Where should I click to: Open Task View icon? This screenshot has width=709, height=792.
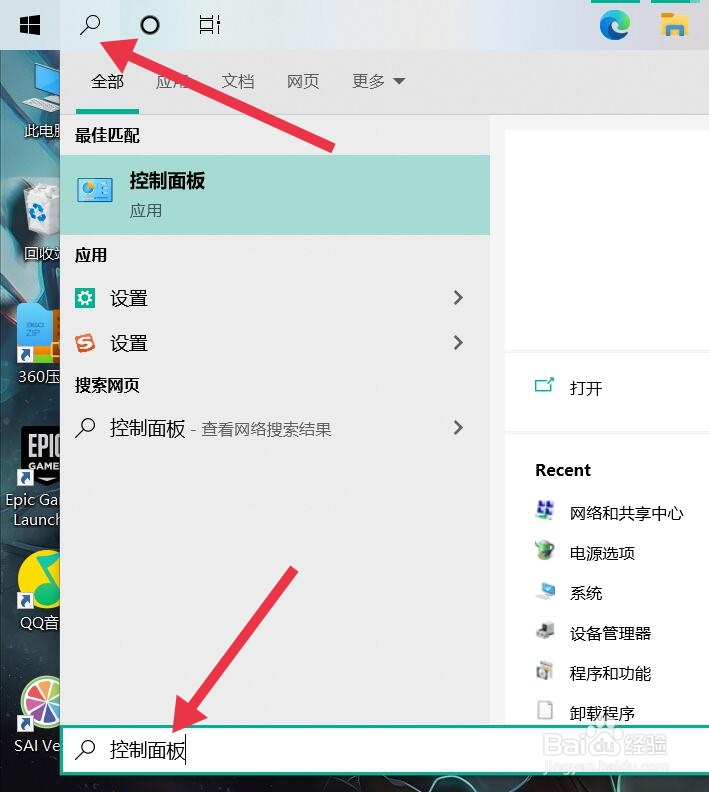click(x=210, y=24)
